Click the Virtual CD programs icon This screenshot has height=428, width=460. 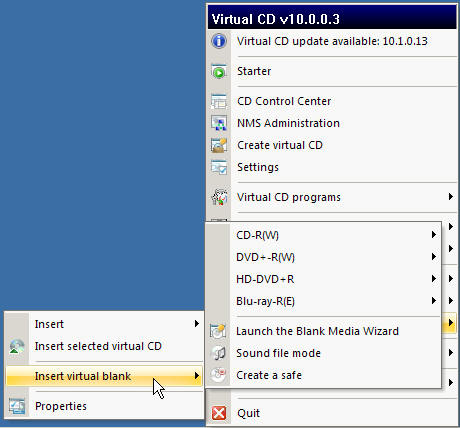pyautogui.click(x=219, y=197)
